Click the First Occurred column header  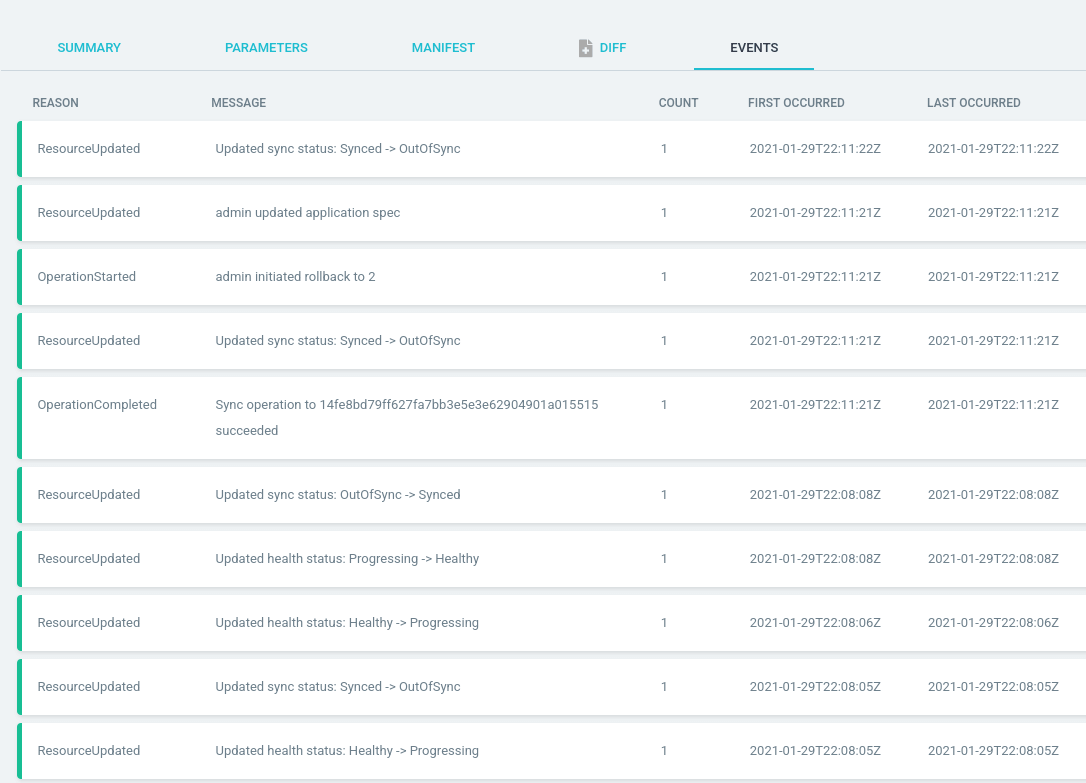click(x=796, y=102)
